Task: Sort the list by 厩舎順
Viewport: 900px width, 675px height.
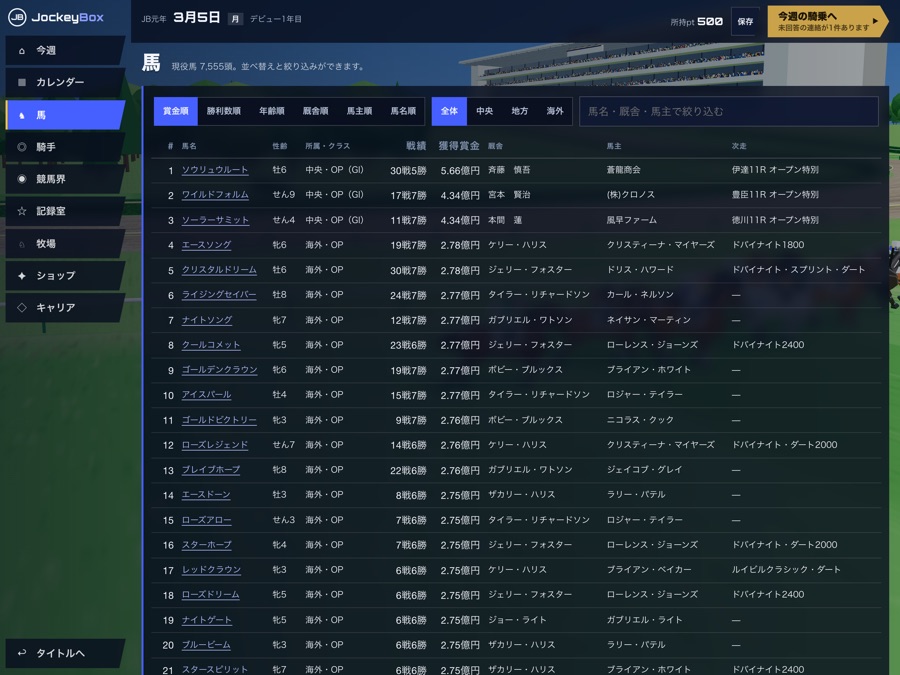Action: coord(315,111)
